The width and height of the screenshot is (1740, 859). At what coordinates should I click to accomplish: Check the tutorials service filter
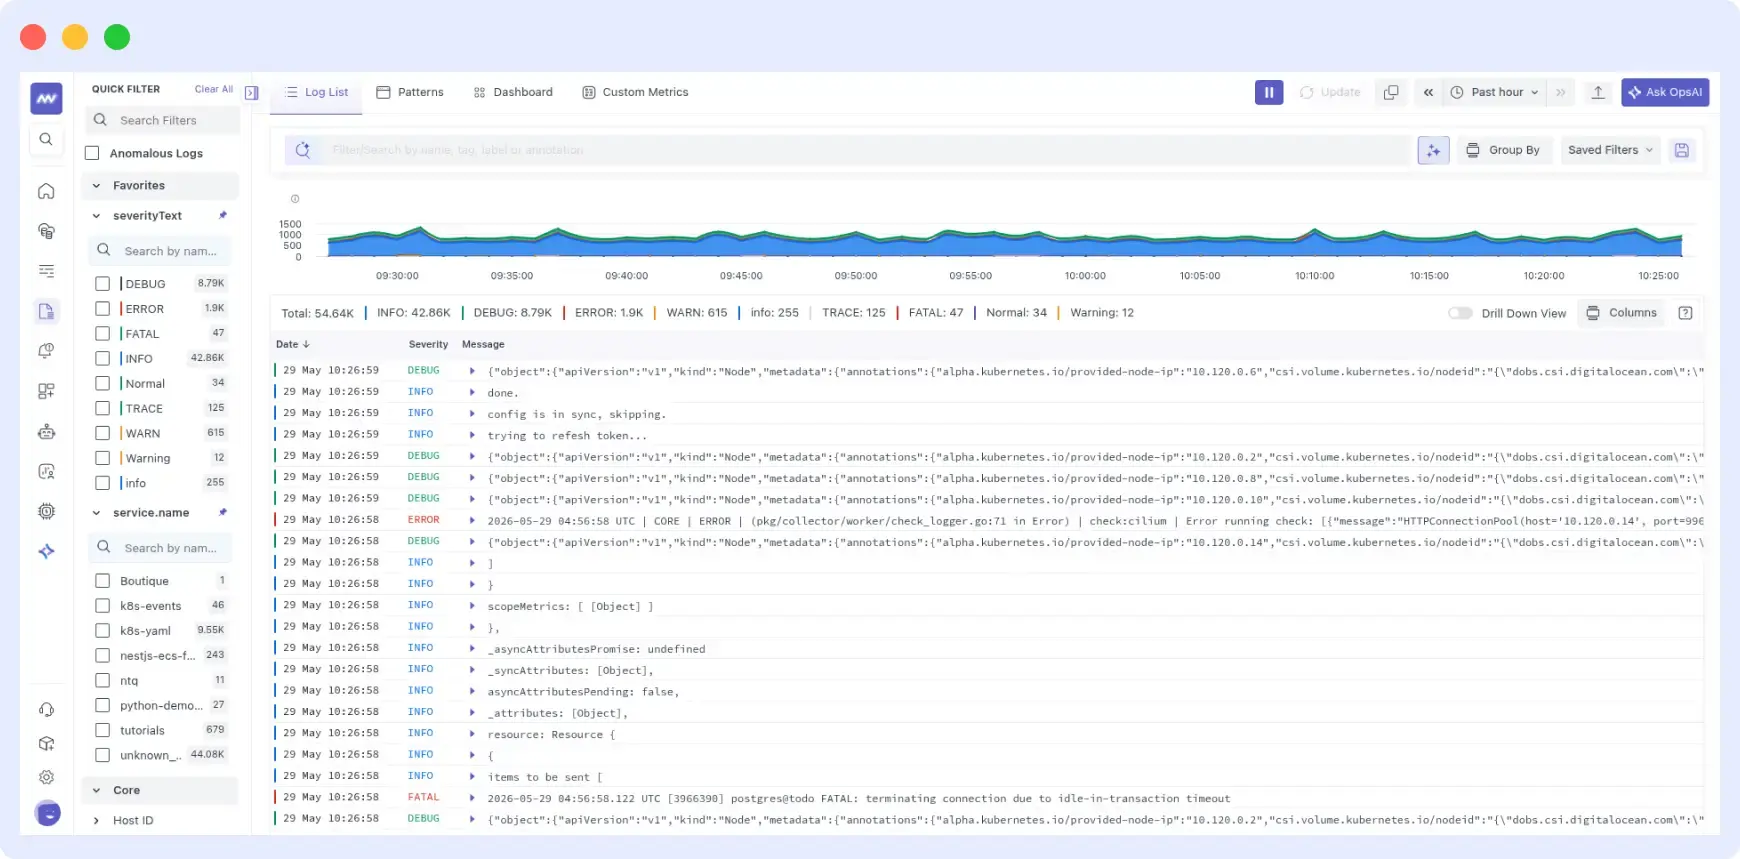(102, 730)
